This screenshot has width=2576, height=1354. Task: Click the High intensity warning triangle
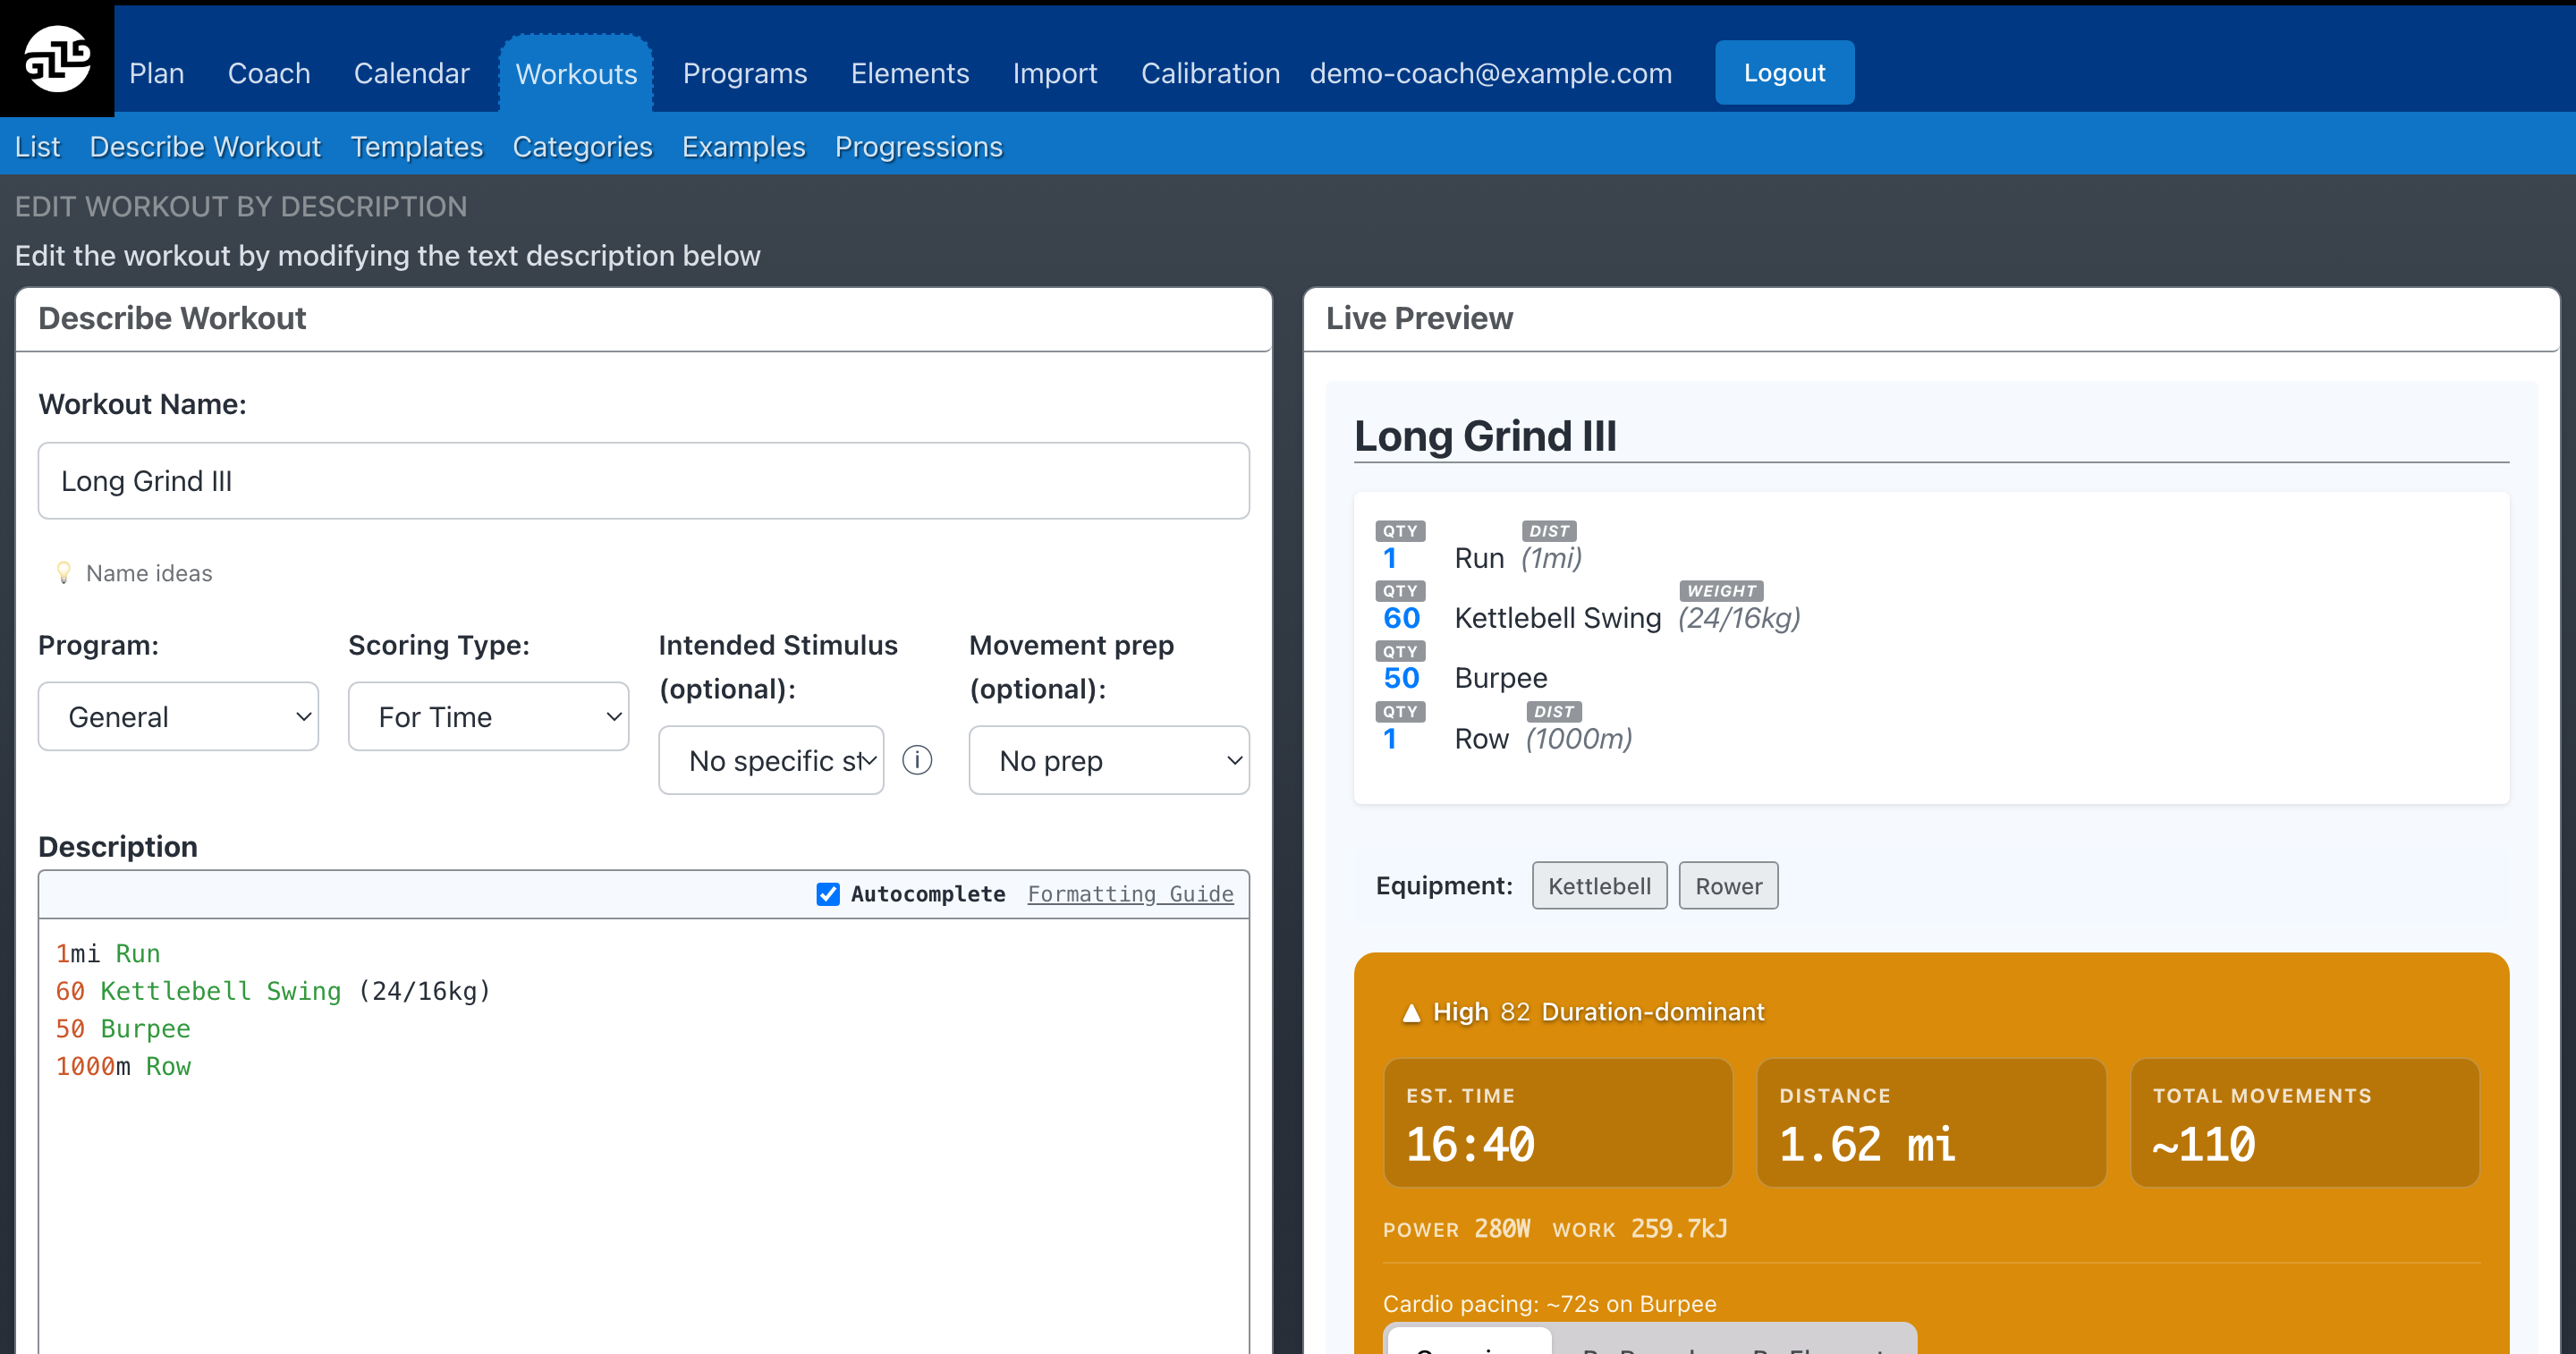pos(1411,1012)
